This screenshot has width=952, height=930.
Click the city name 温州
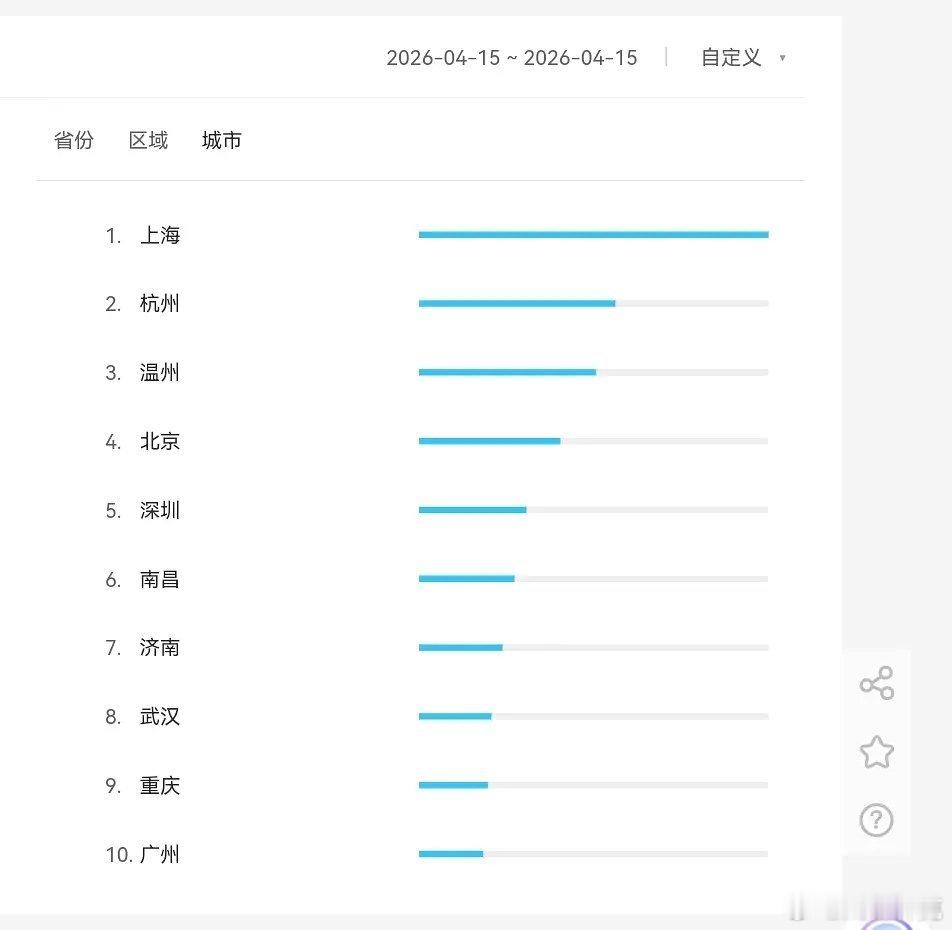160,373
